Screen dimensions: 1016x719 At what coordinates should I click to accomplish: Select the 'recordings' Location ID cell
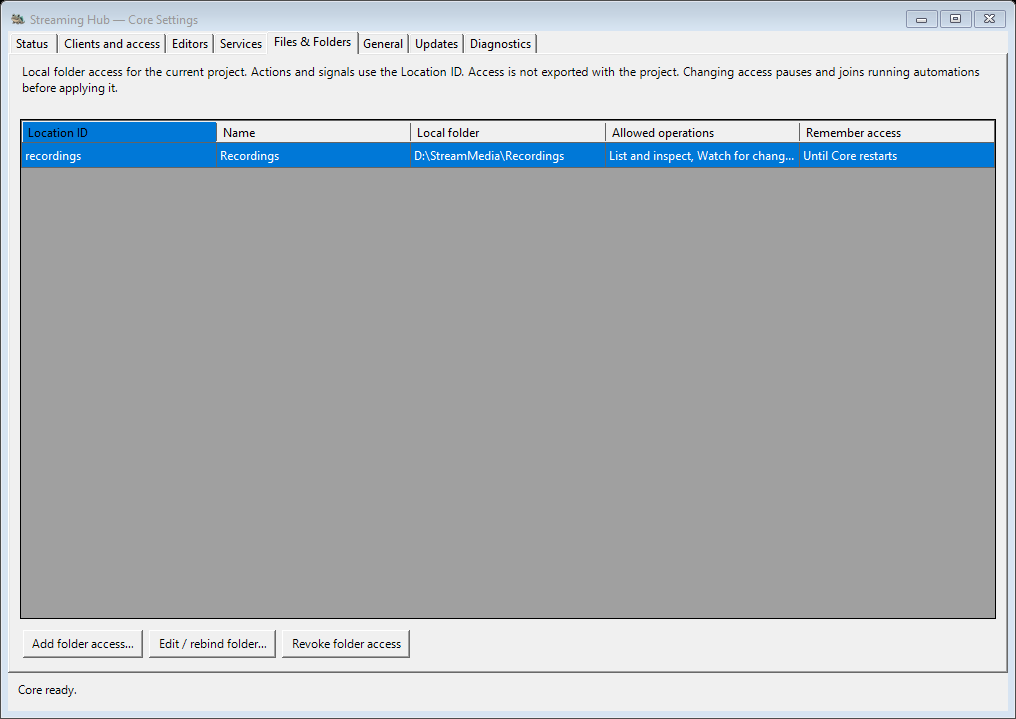pos(119,156)
